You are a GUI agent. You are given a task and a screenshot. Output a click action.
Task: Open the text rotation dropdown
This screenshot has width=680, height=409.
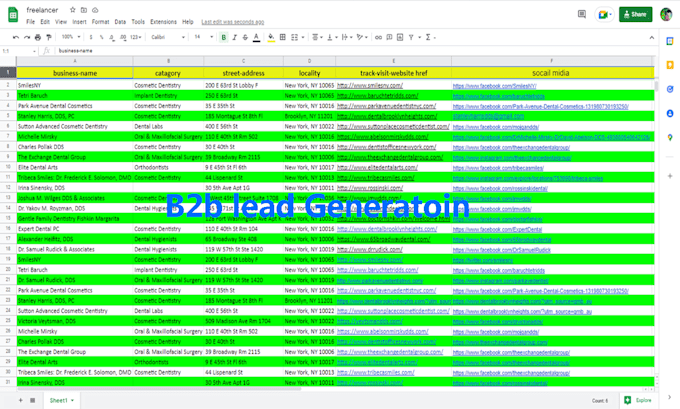click(362, 37)
